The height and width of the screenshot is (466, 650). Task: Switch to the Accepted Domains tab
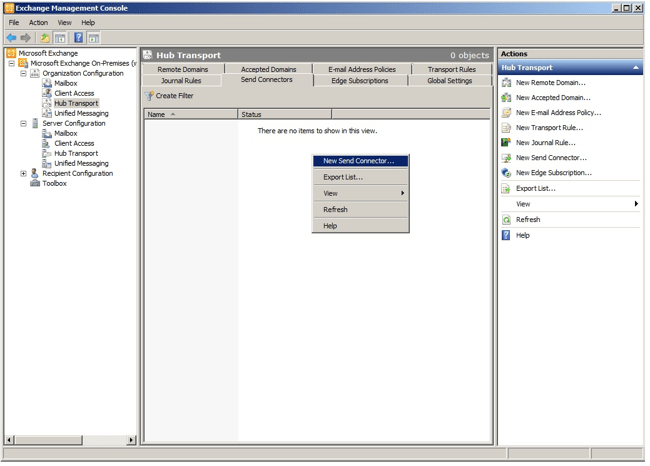(x=269, y=69)
